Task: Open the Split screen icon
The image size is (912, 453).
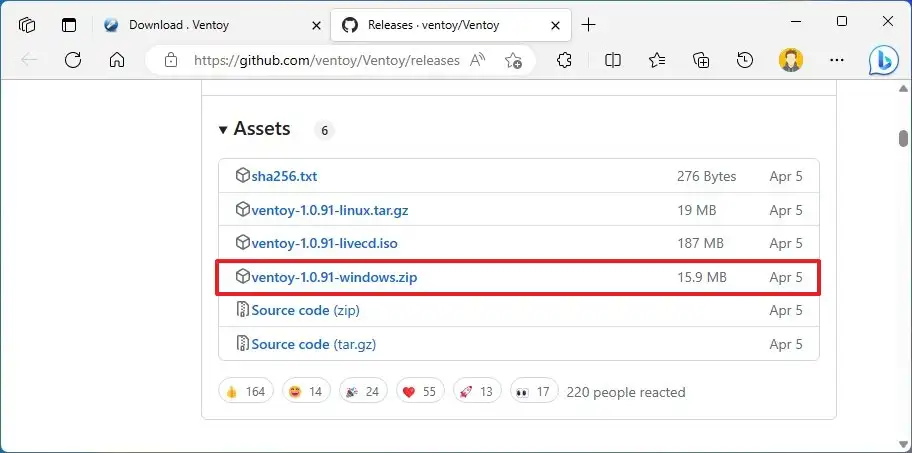Action: point(613,60)
